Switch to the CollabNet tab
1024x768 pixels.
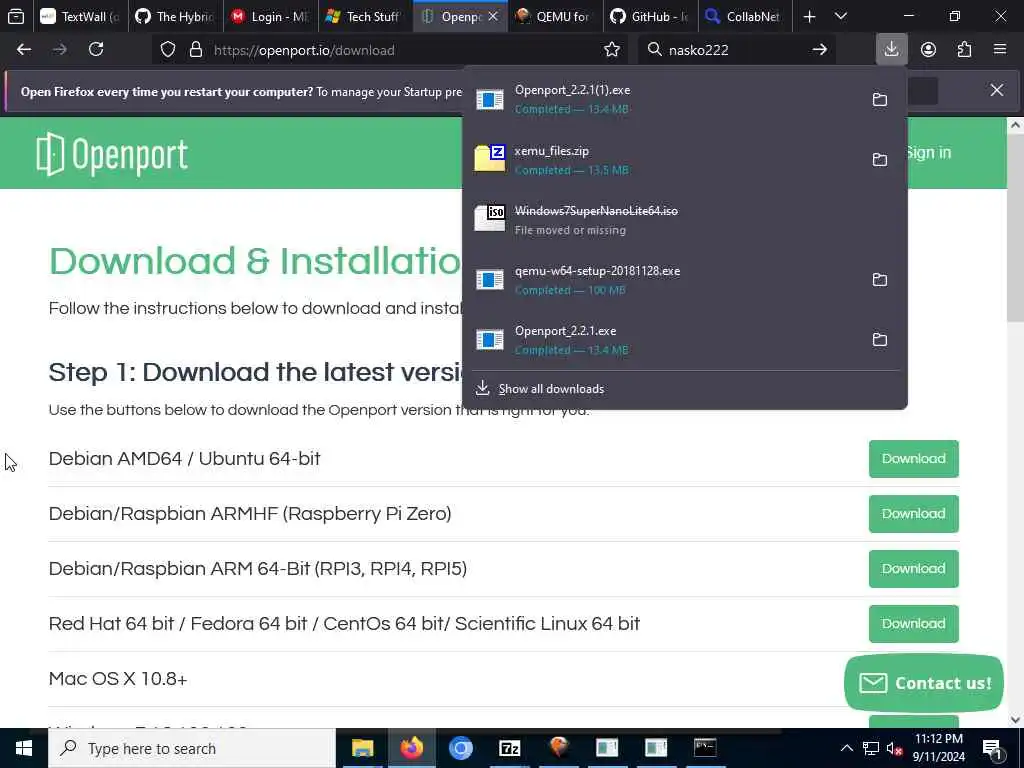pos(746,16)
